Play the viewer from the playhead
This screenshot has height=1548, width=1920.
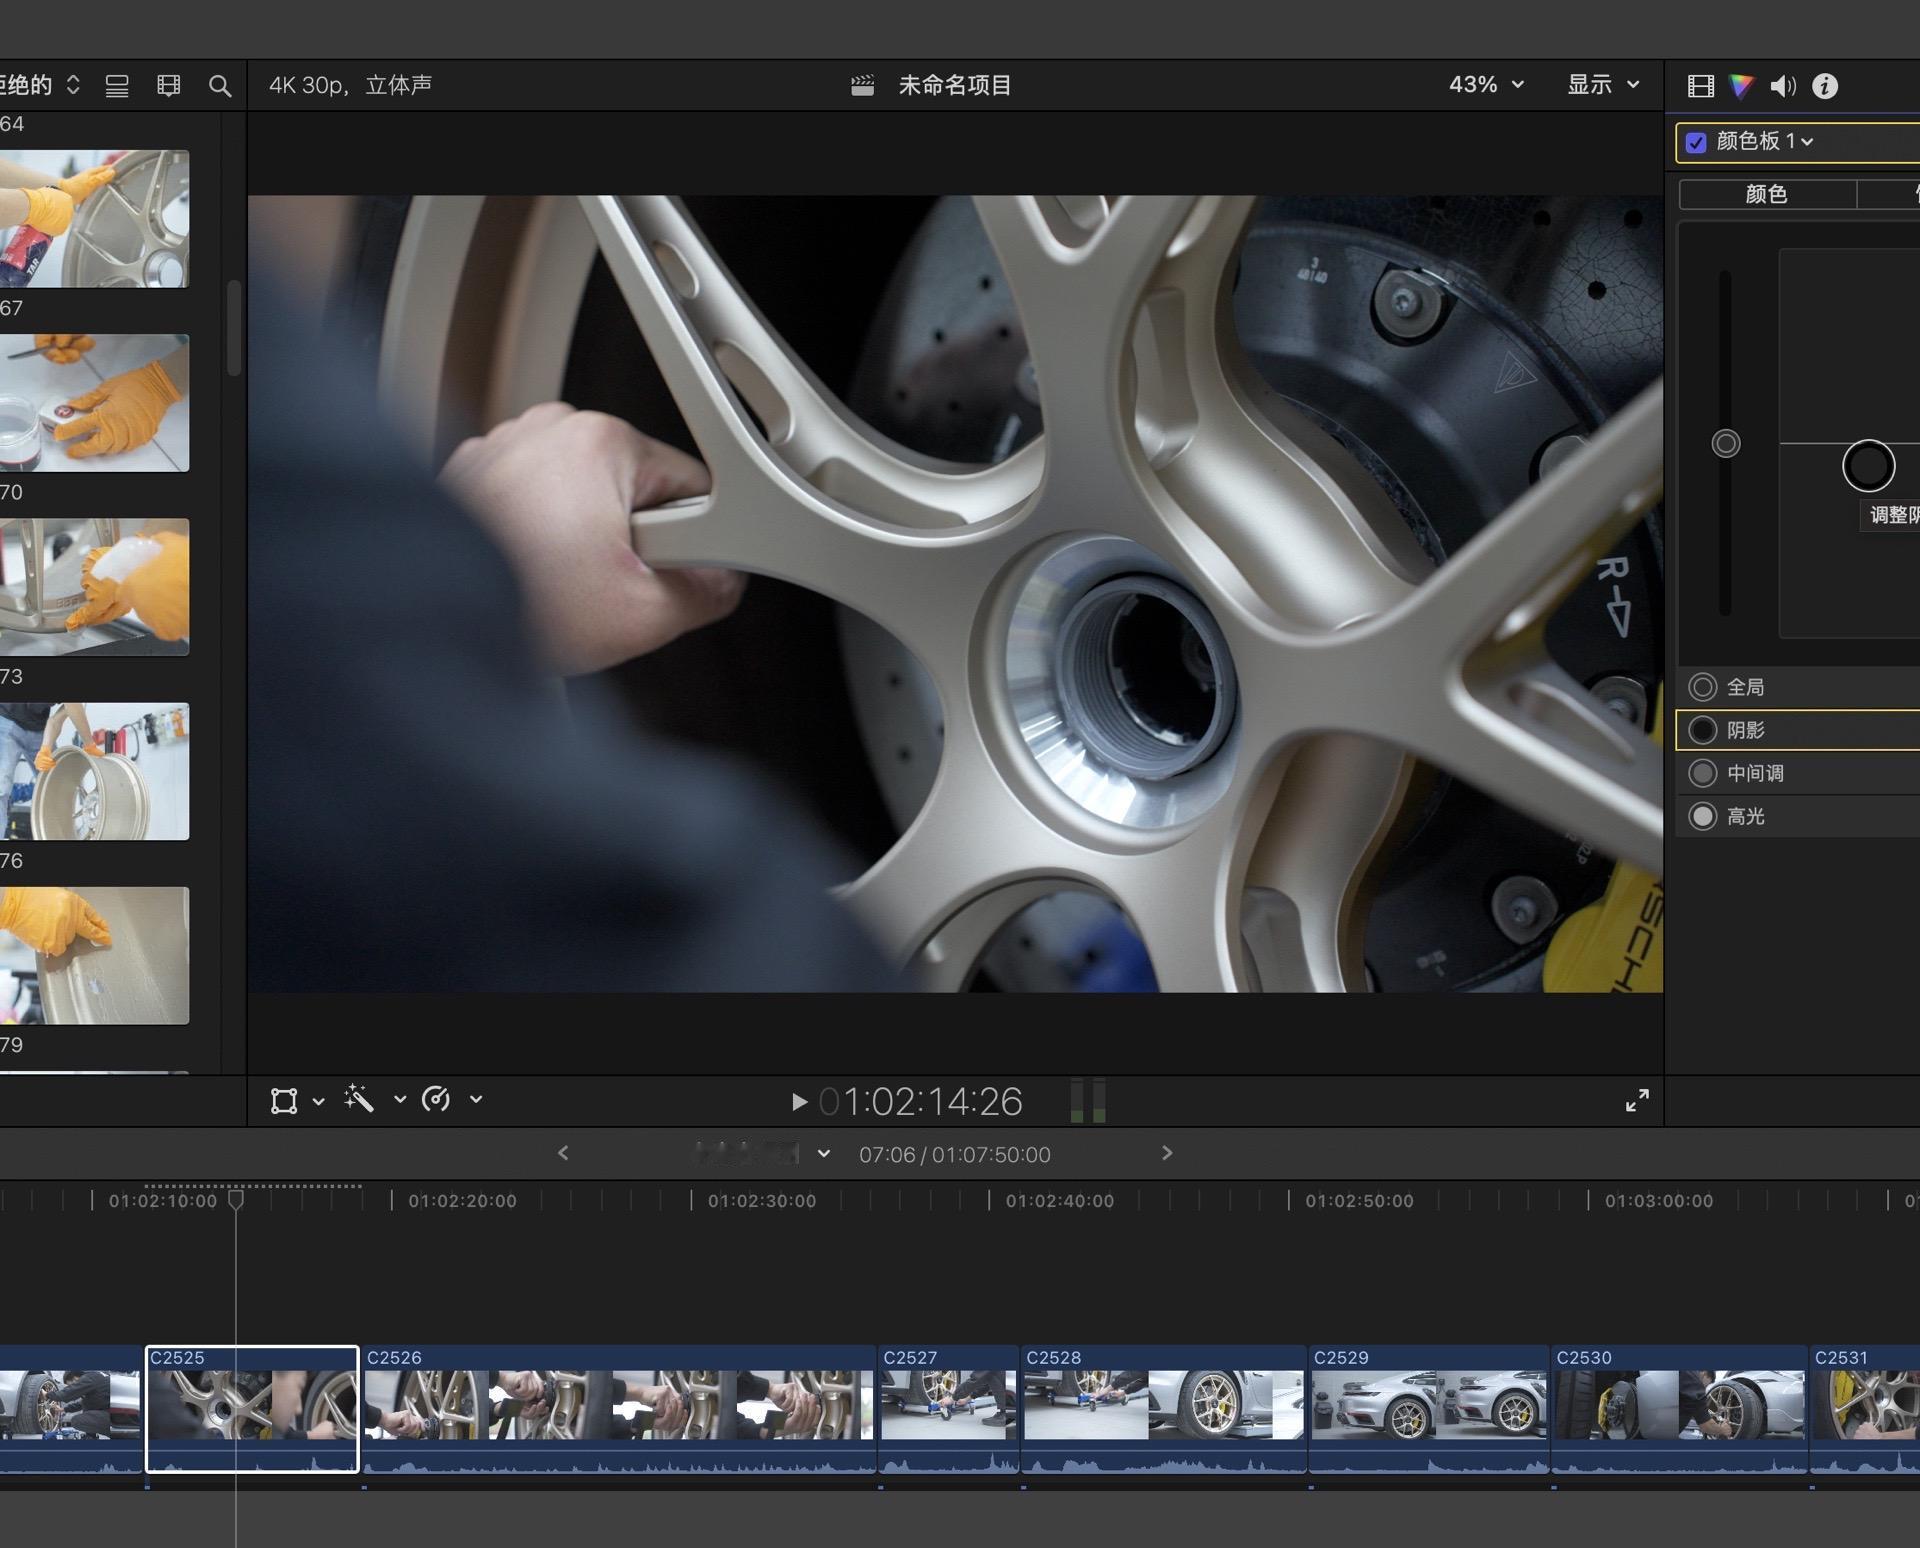(799, 1102)
